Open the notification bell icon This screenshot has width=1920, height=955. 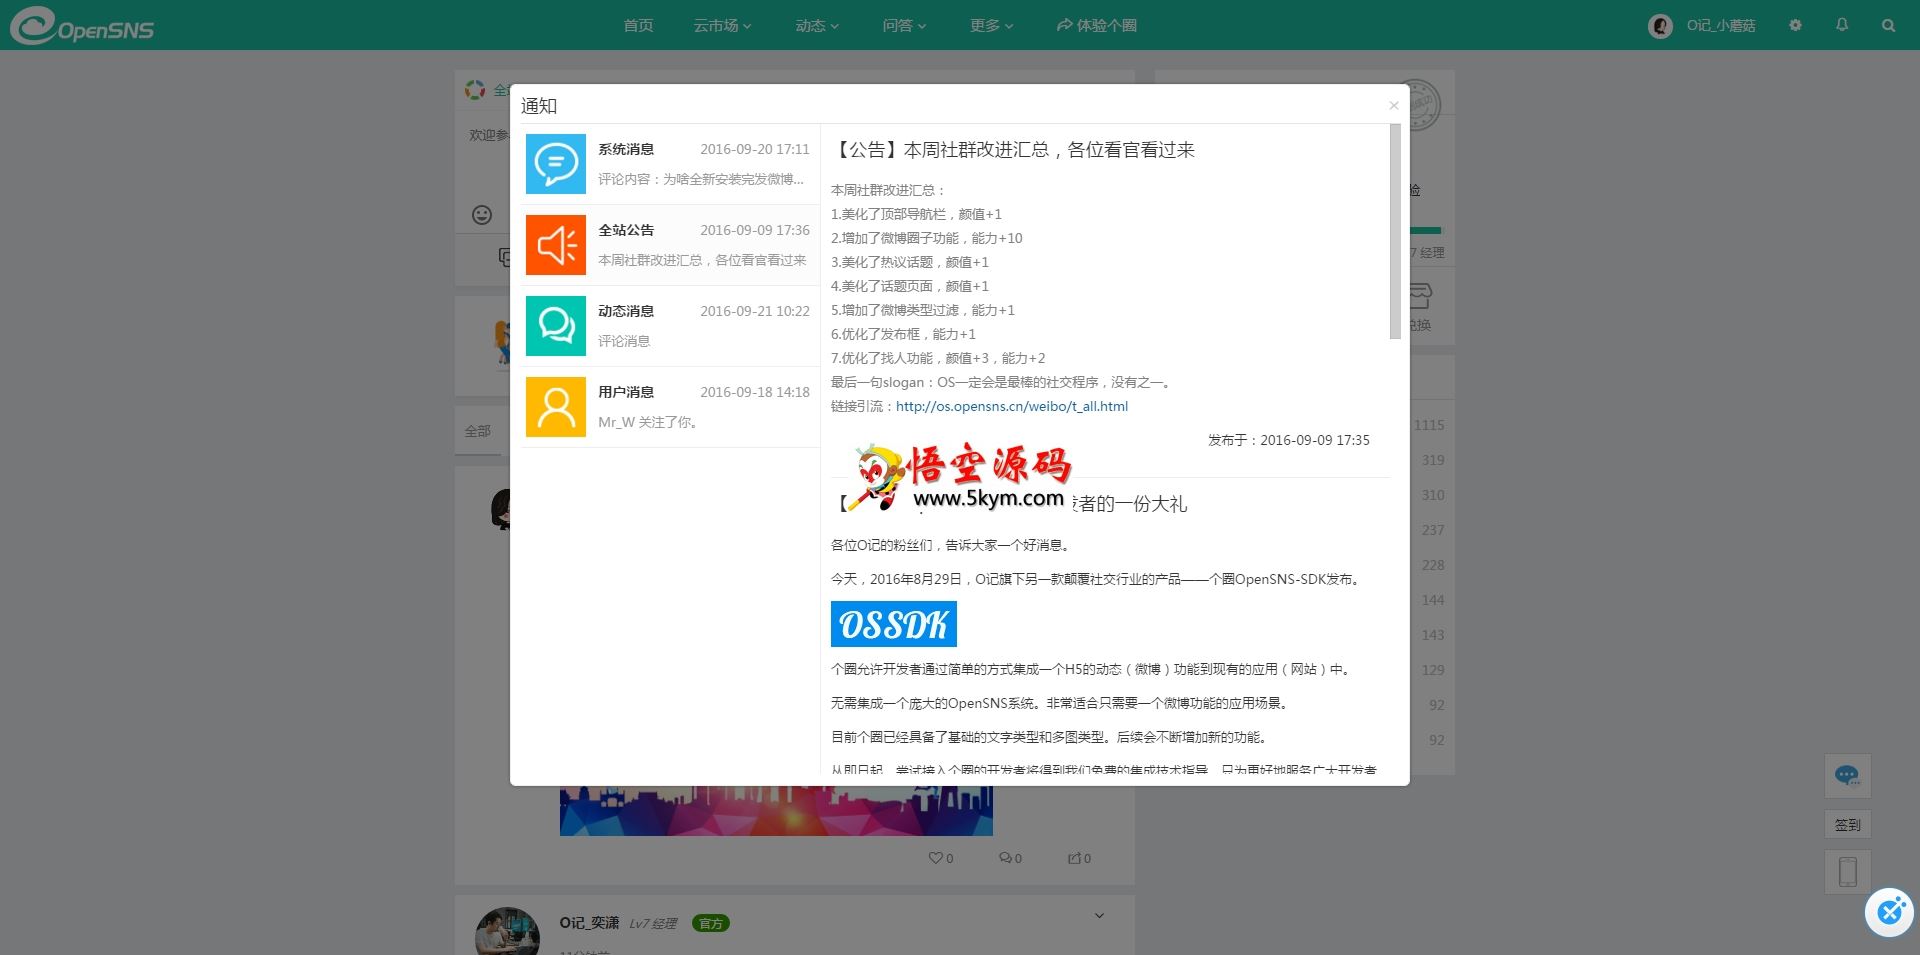pos(1842,25)
